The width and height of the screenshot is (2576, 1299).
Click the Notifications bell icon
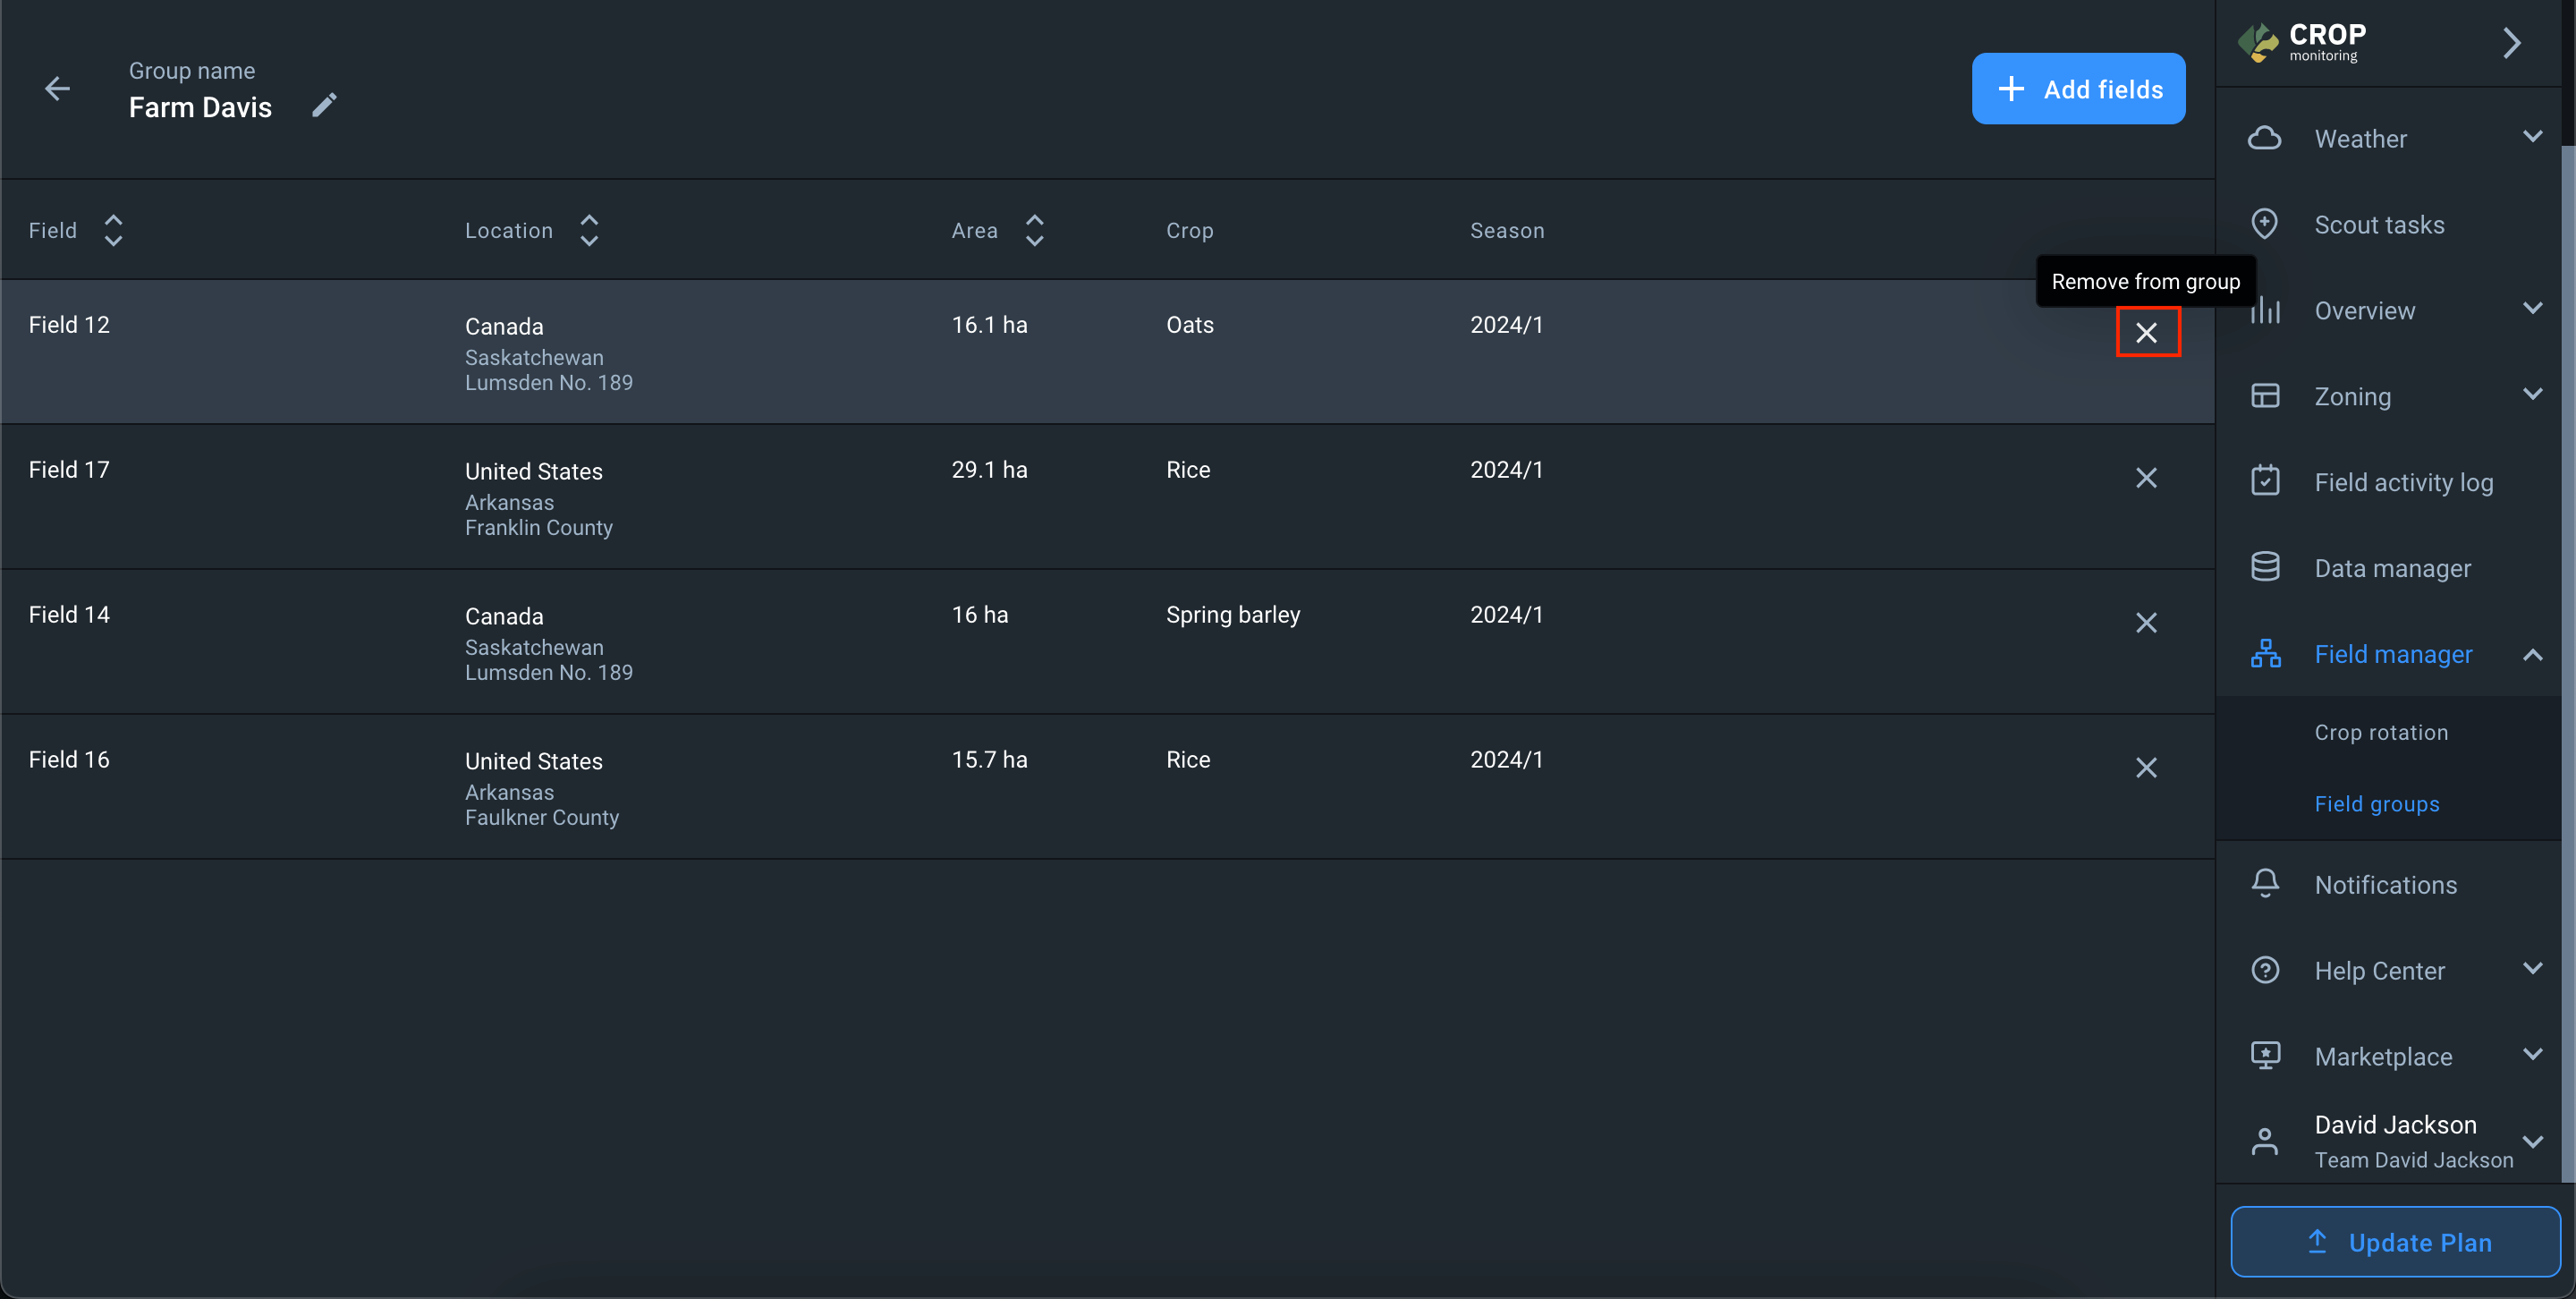2265,884
